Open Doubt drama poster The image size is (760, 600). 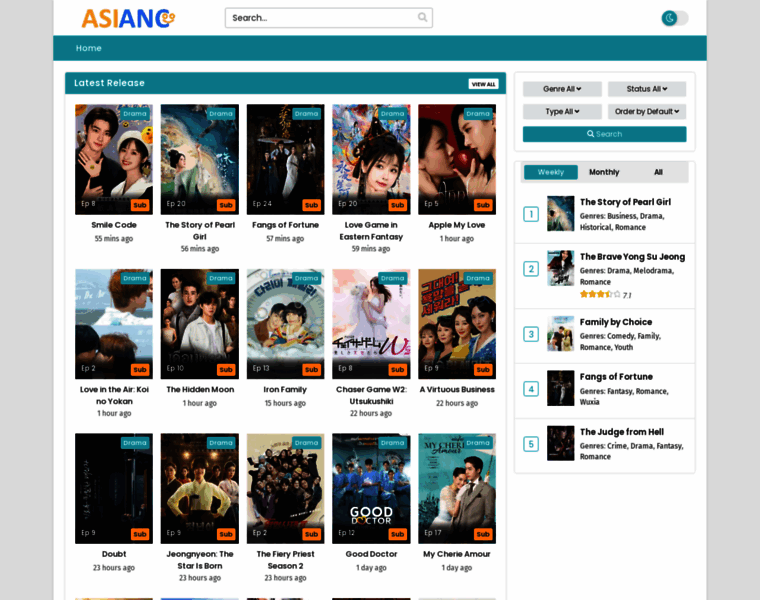pyautogui.click(x=114, y=489)
